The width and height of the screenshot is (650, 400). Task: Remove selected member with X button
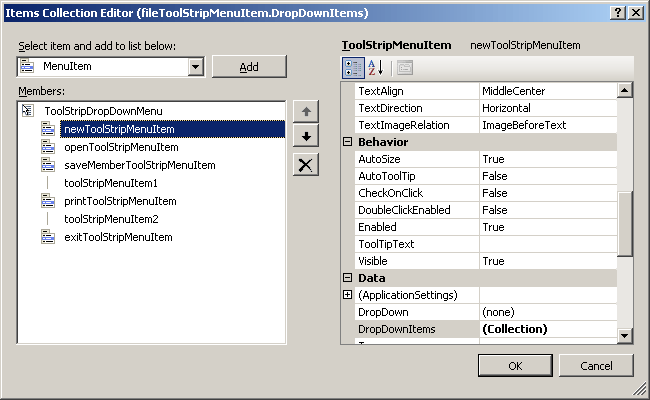[306, 164]
